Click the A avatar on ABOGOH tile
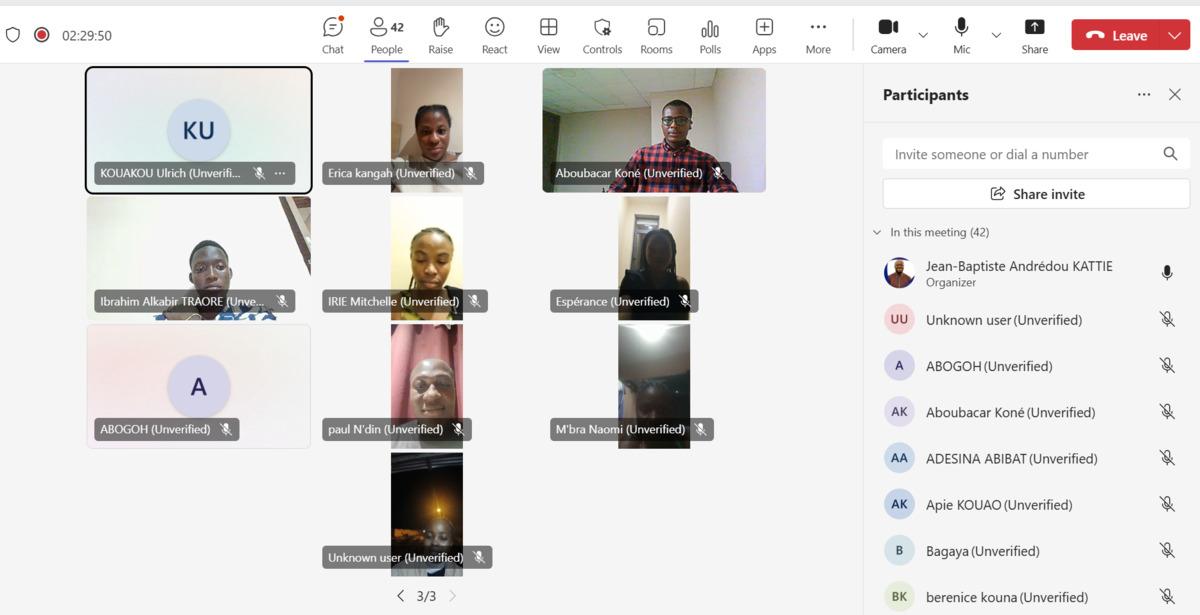This screenshot has height=615, width=1200. point(198,386)
